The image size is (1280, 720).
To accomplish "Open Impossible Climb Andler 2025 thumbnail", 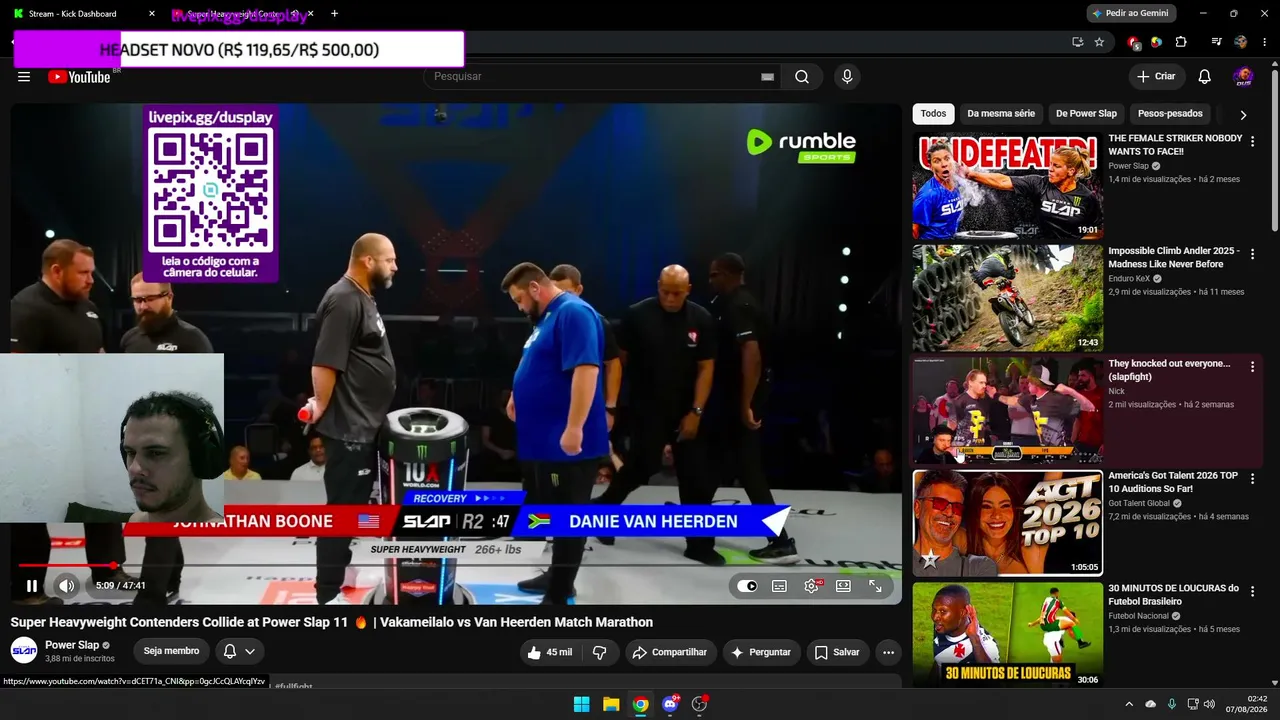I will (x=1007, y=298).
